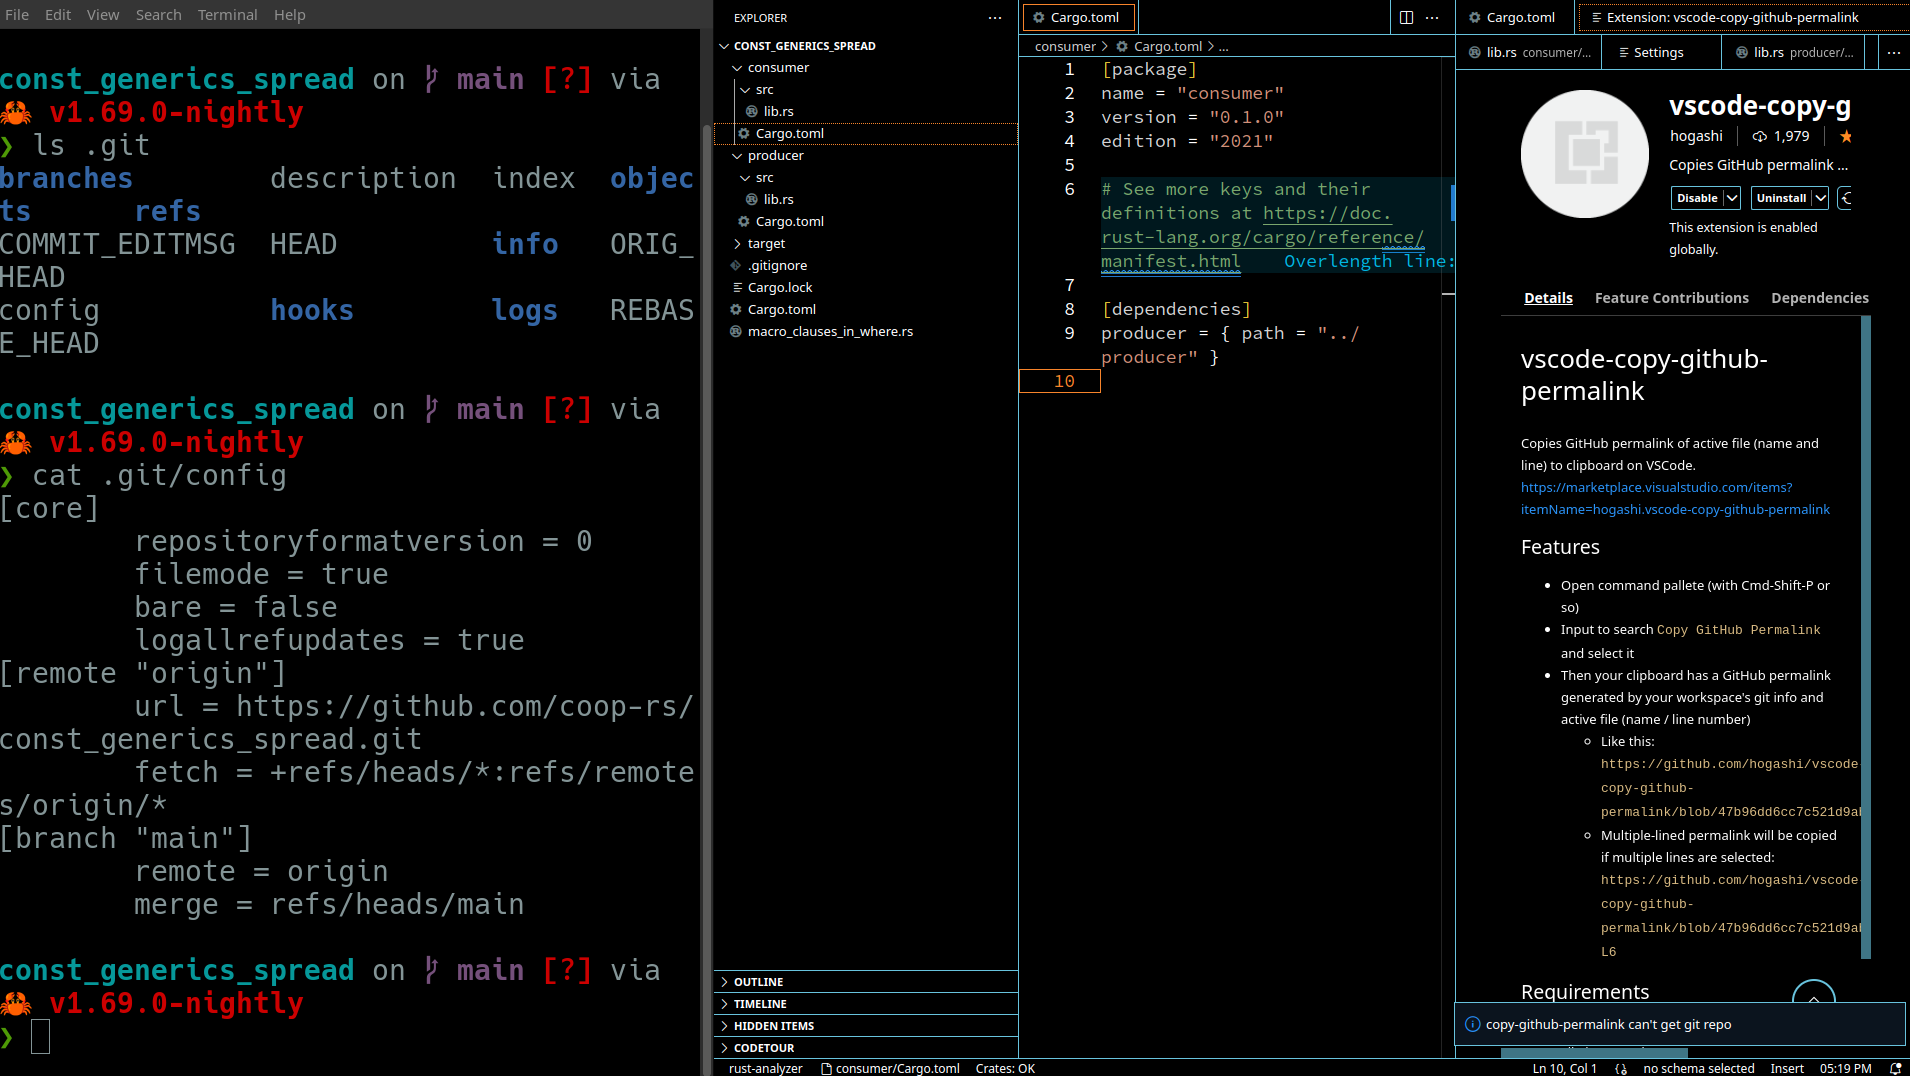
Task: Open the File menu in terminal
Action: coord(17,15)
